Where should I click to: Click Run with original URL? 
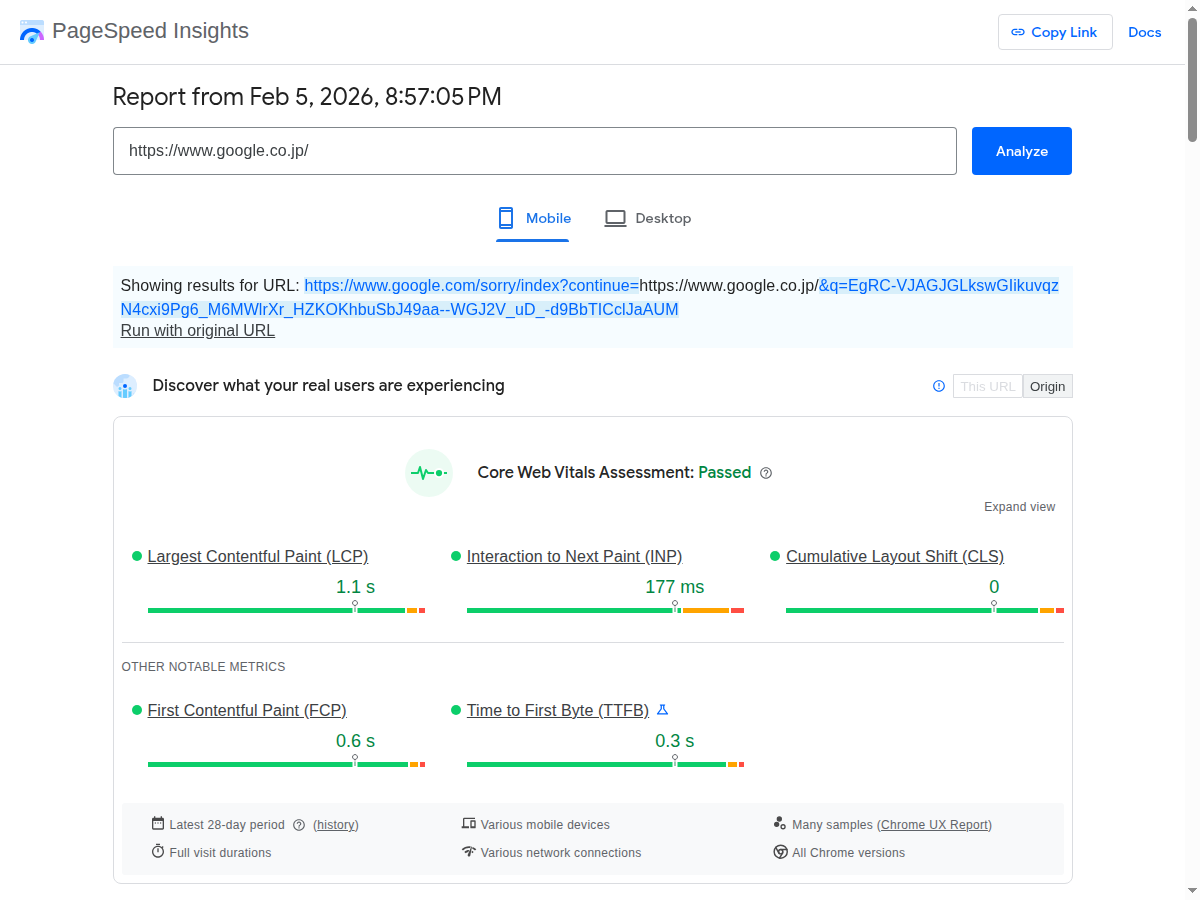[x=197, y=330]
